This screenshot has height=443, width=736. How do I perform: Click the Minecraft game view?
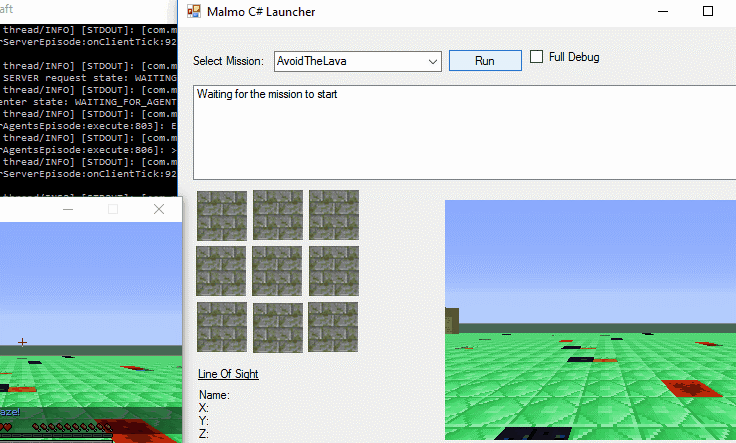click(91, 332)
